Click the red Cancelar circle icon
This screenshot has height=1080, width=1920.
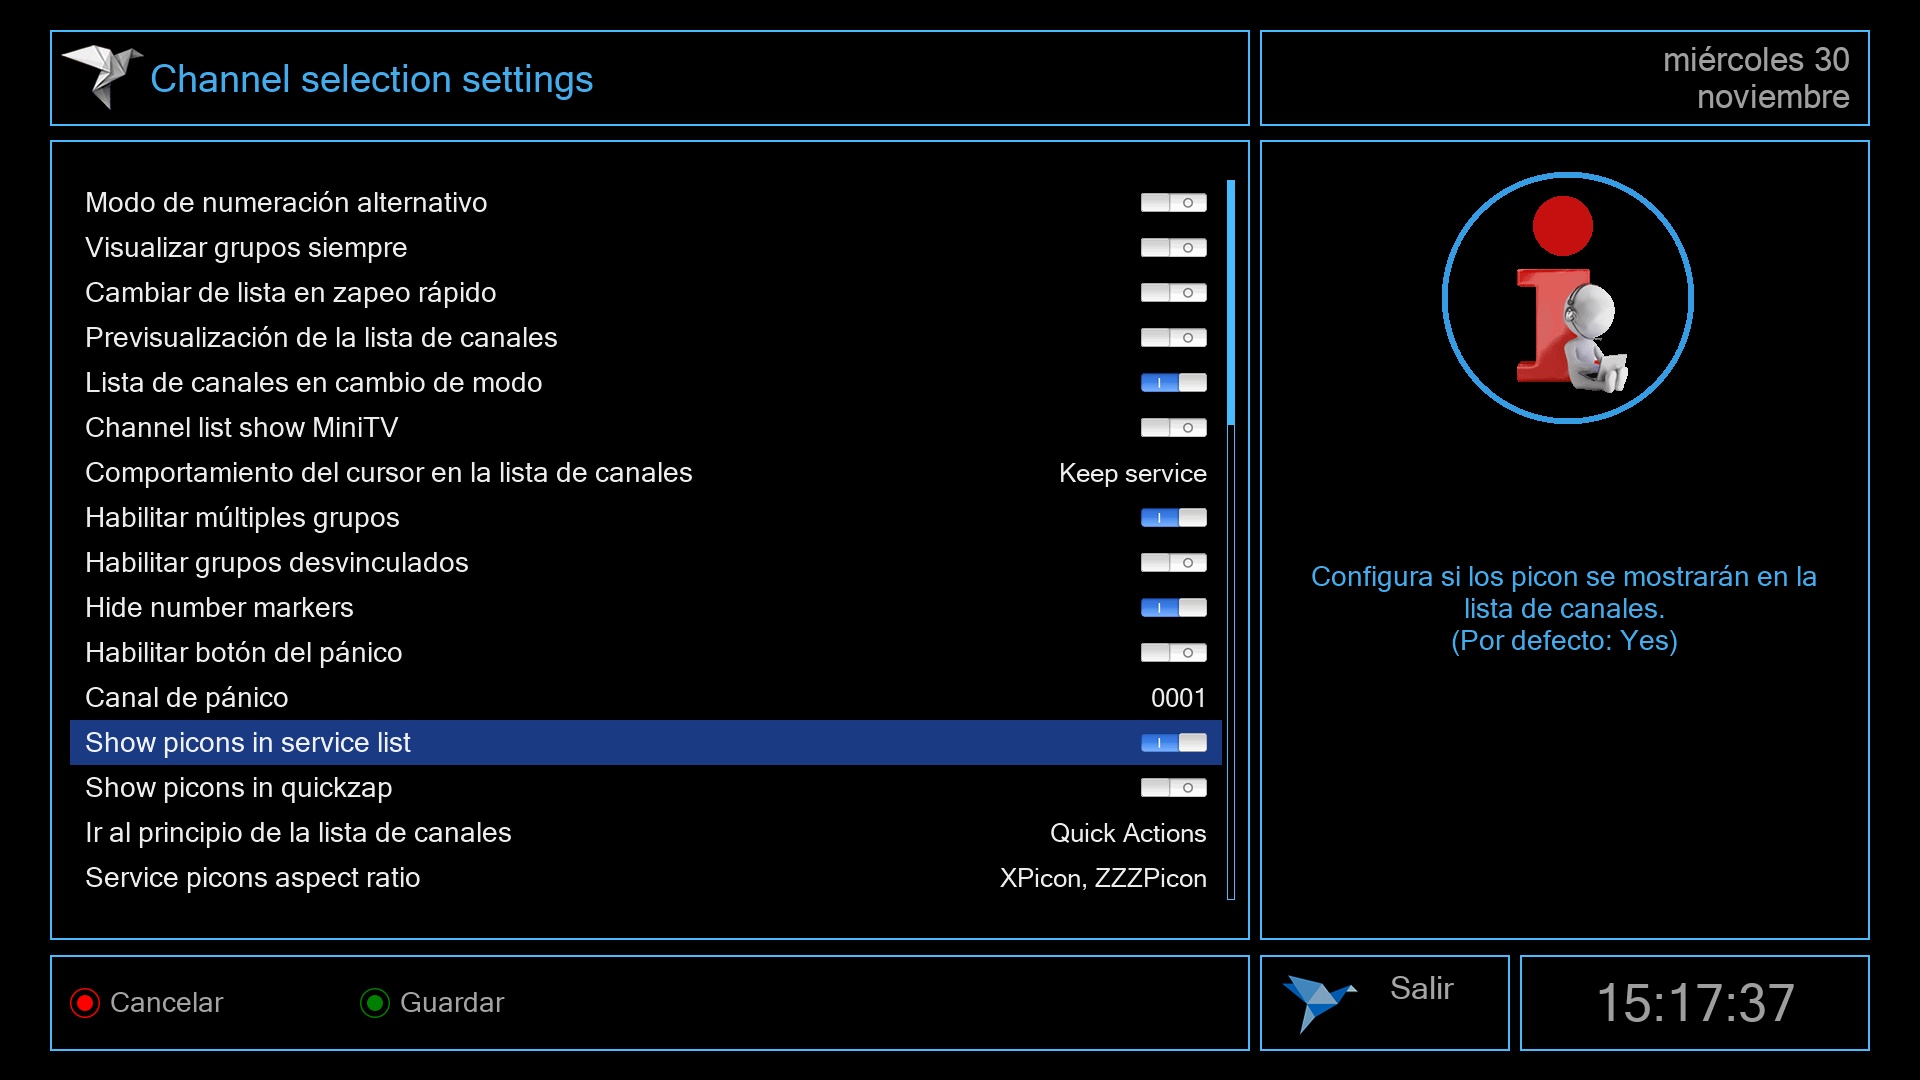point(85,1003)
